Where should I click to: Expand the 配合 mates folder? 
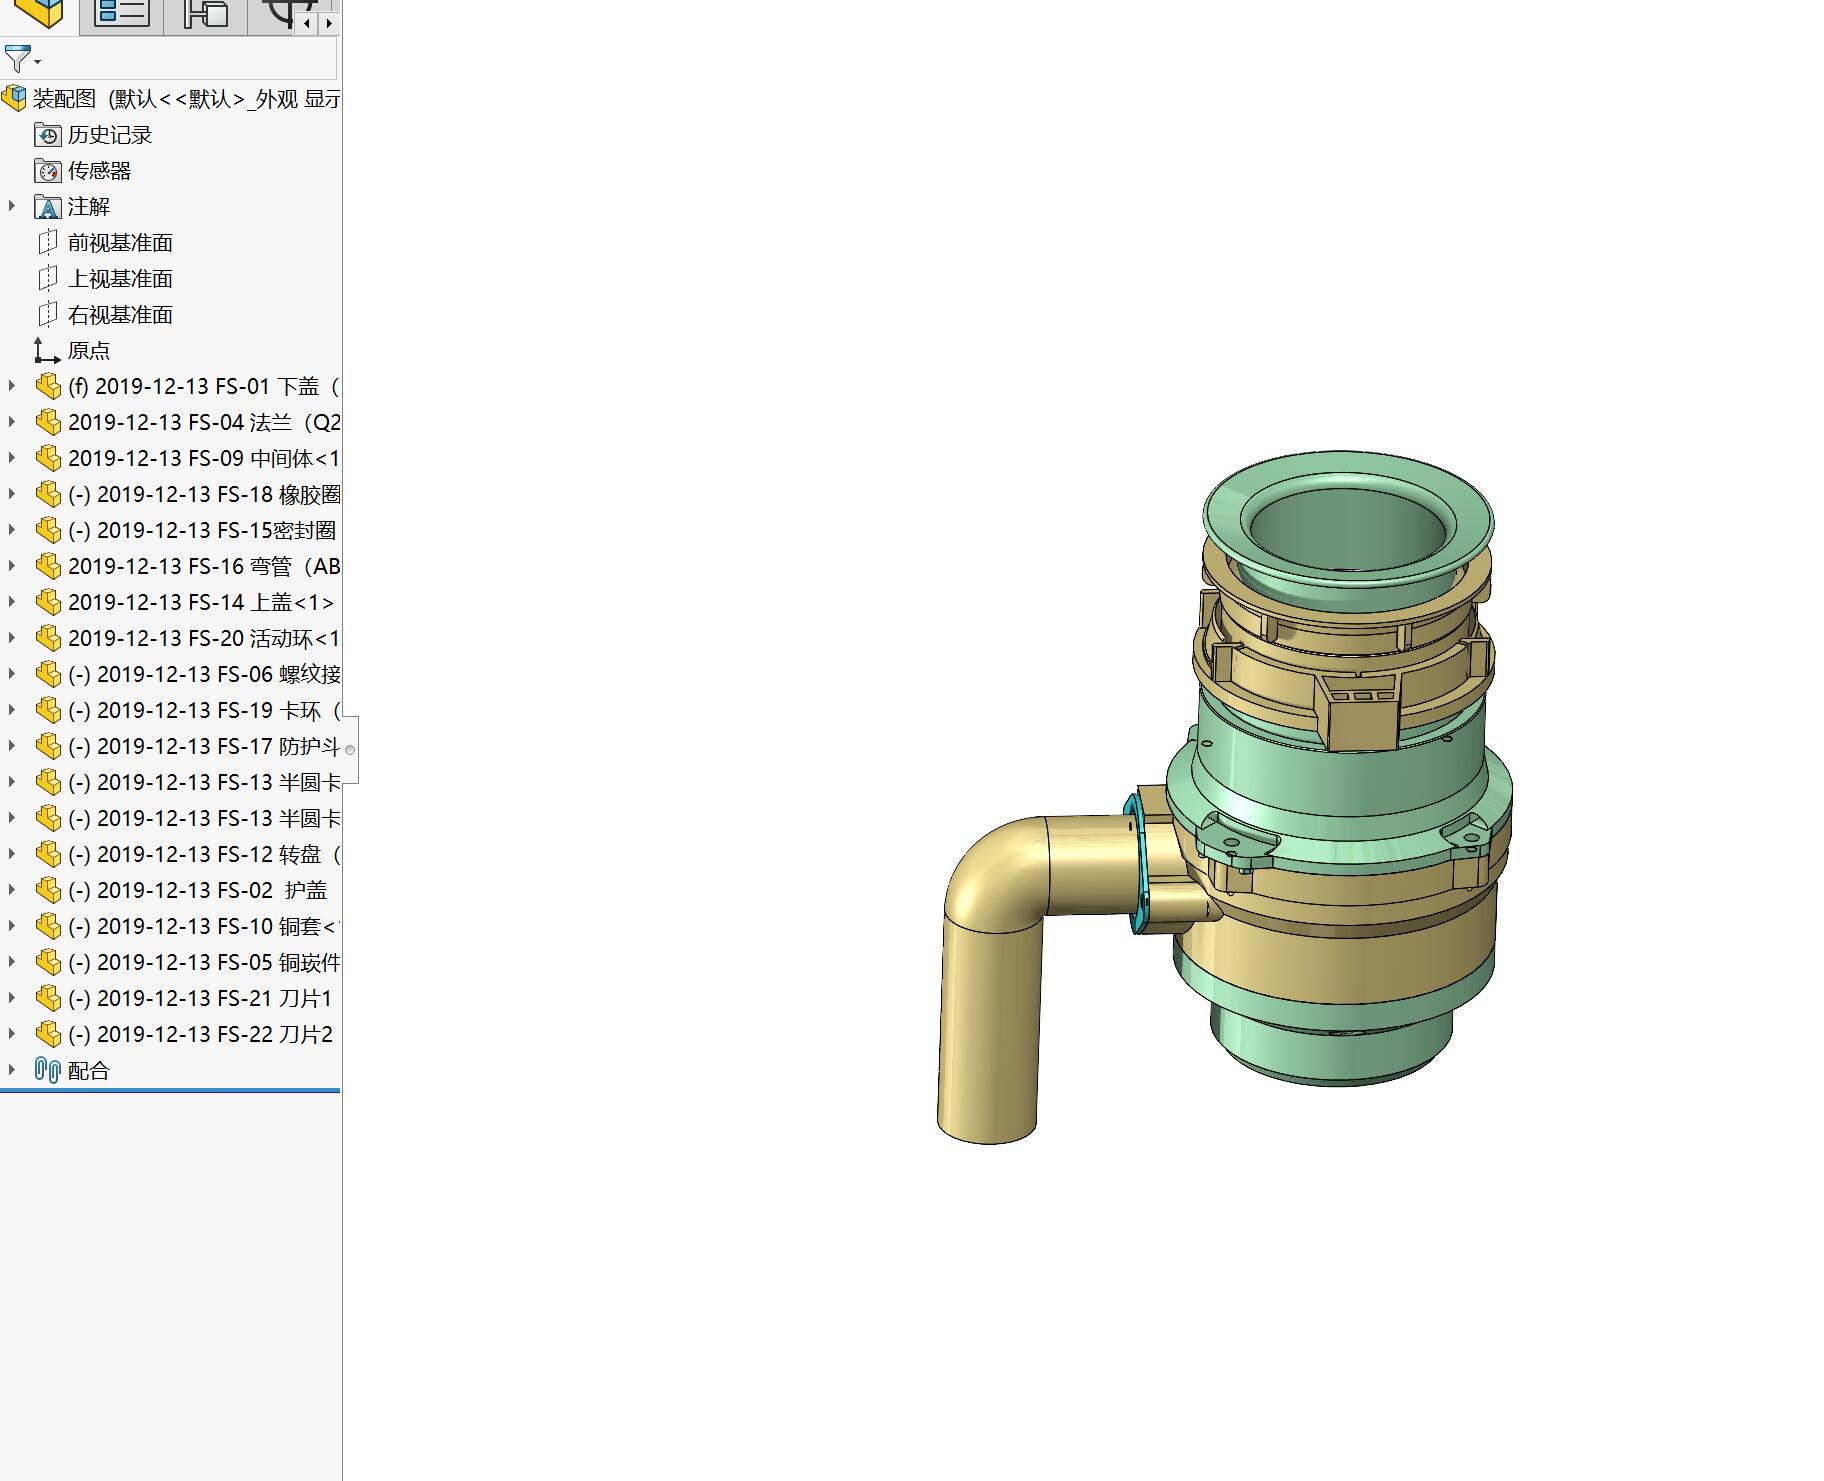(x=12, y=1069)
